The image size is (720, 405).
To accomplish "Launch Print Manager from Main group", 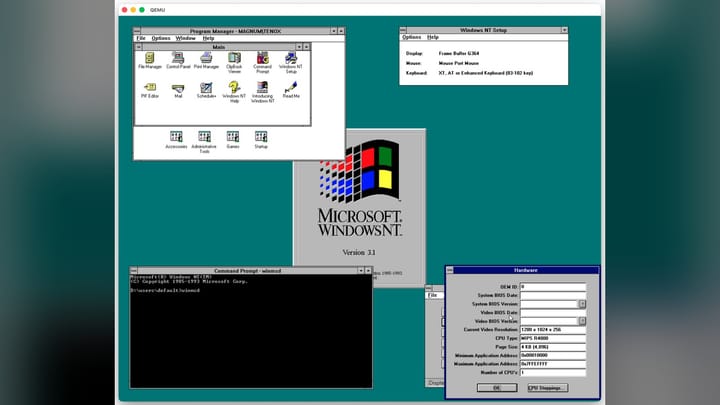I will [206, 60].
